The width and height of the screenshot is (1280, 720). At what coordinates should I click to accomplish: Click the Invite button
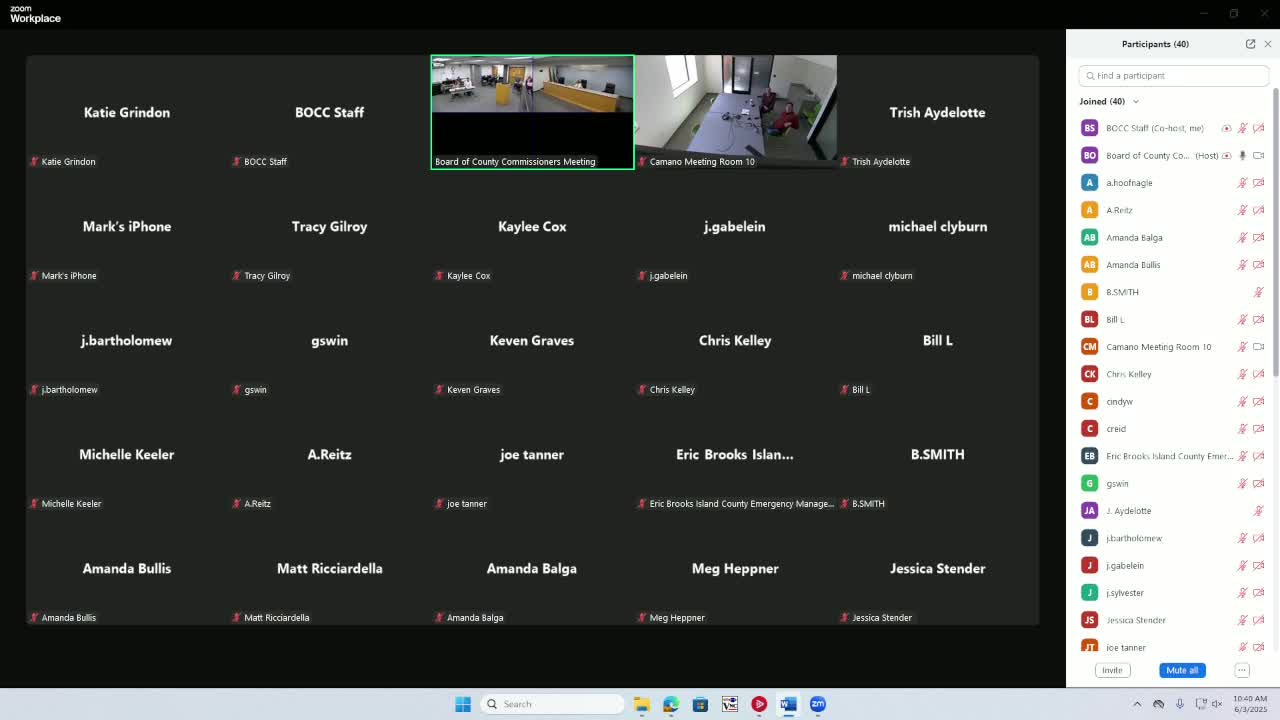[x=1112, y=670]
